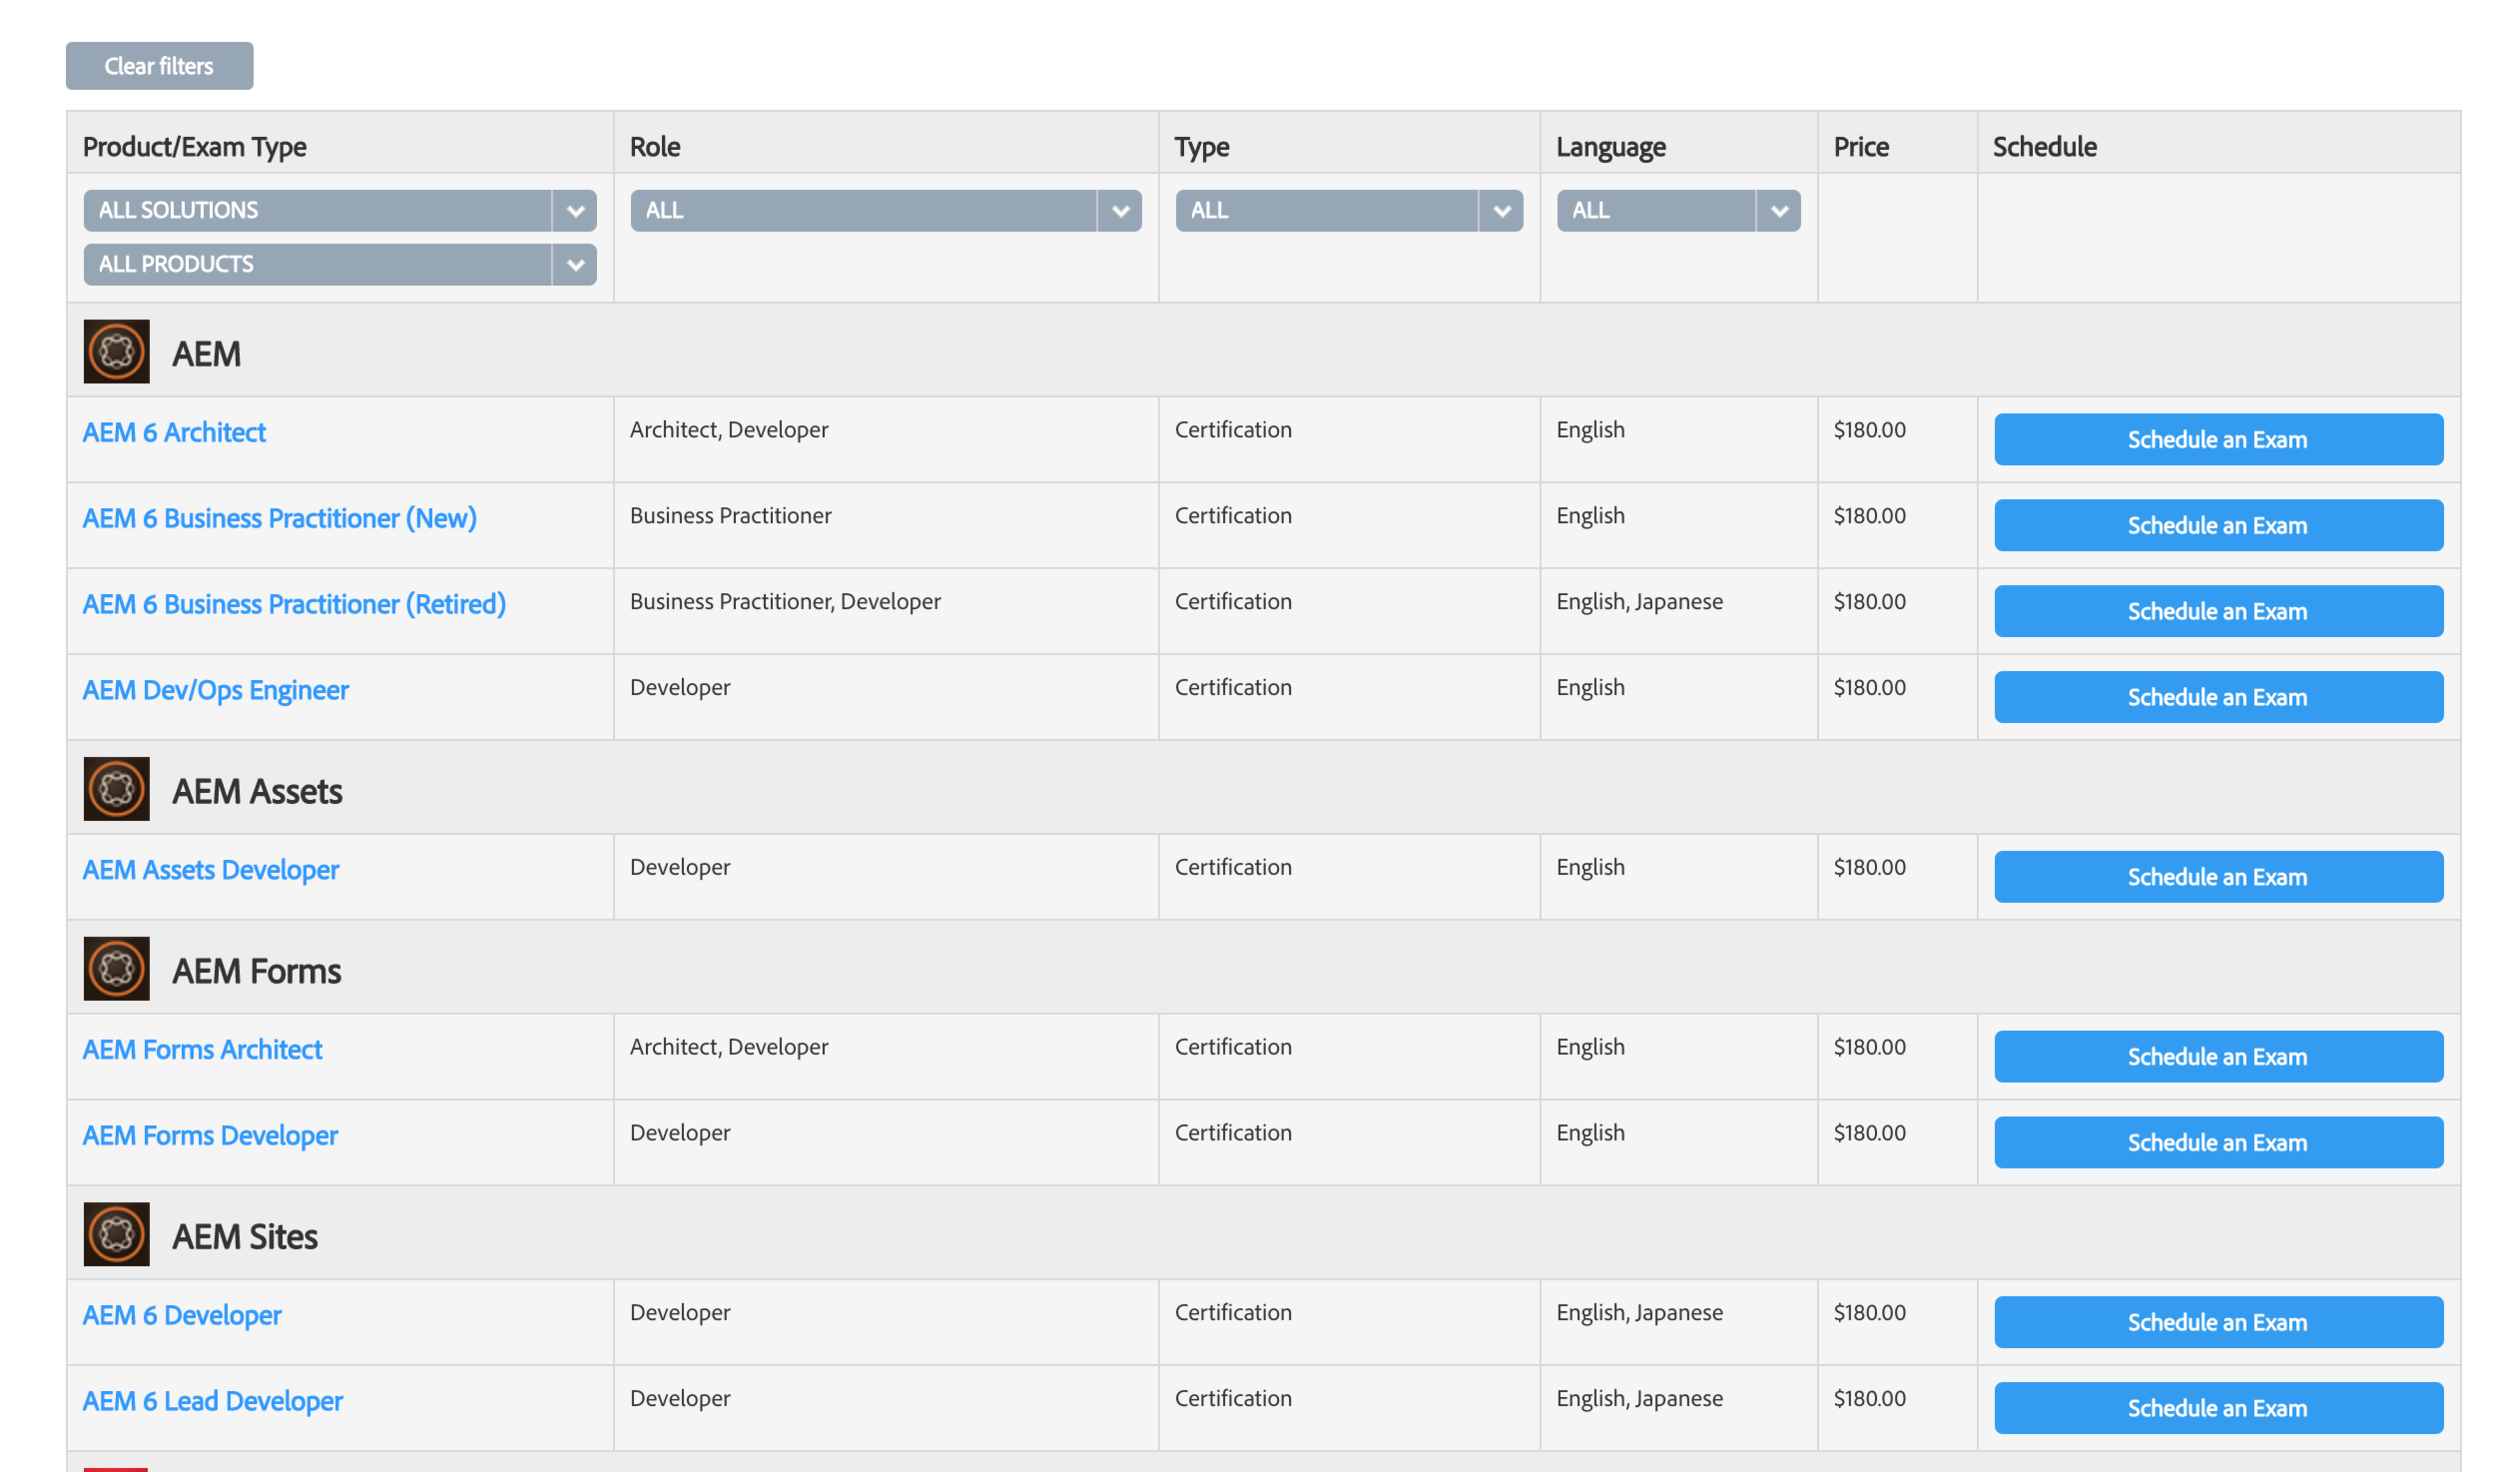Schedule an exam for AEM 6 Architect
The height and width of the screenshot is (1472, 2500).
(x=2218, y=439)
